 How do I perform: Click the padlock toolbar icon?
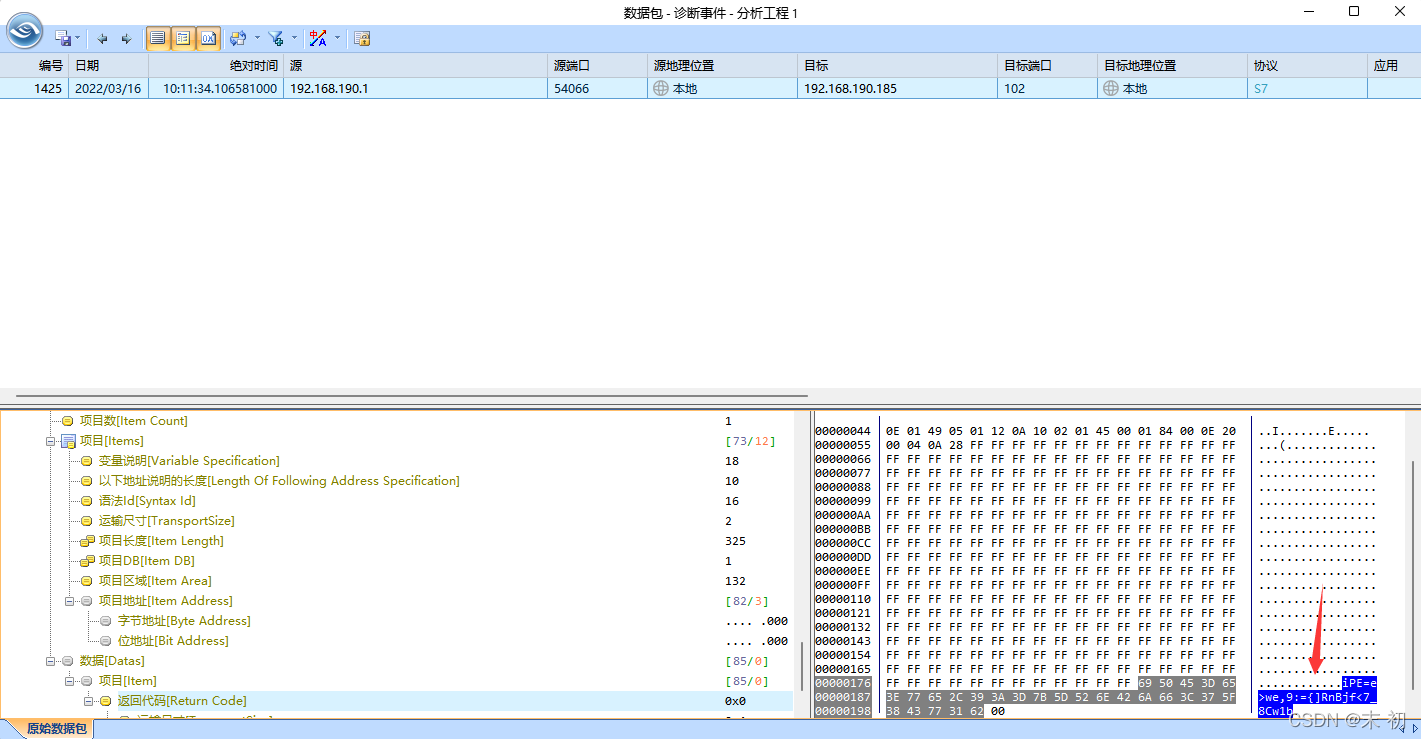click(x=362, y=38)
